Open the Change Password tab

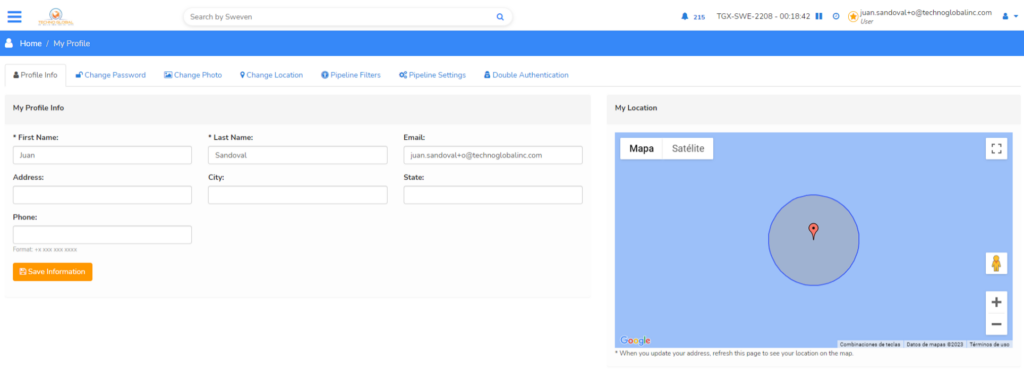(110, 75)
